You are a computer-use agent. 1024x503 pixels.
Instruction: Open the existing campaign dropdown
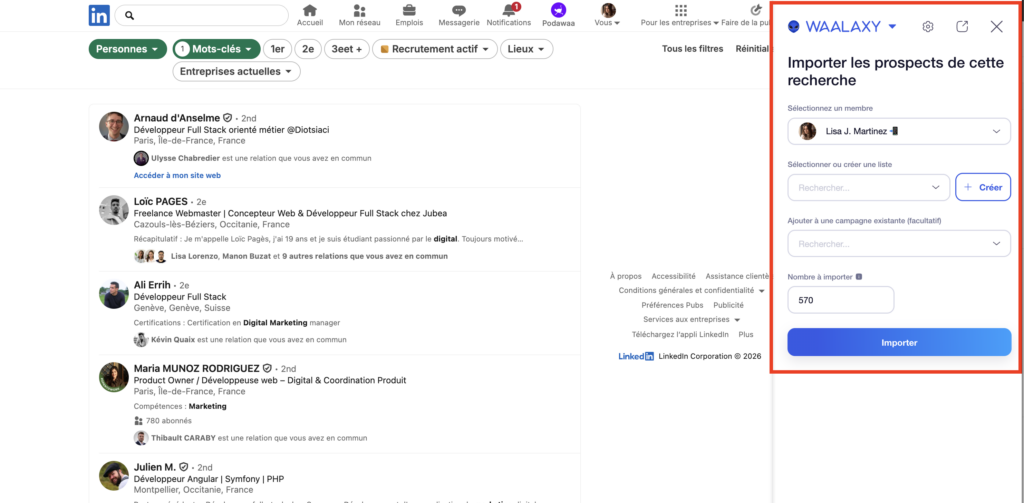click(899, 244)
